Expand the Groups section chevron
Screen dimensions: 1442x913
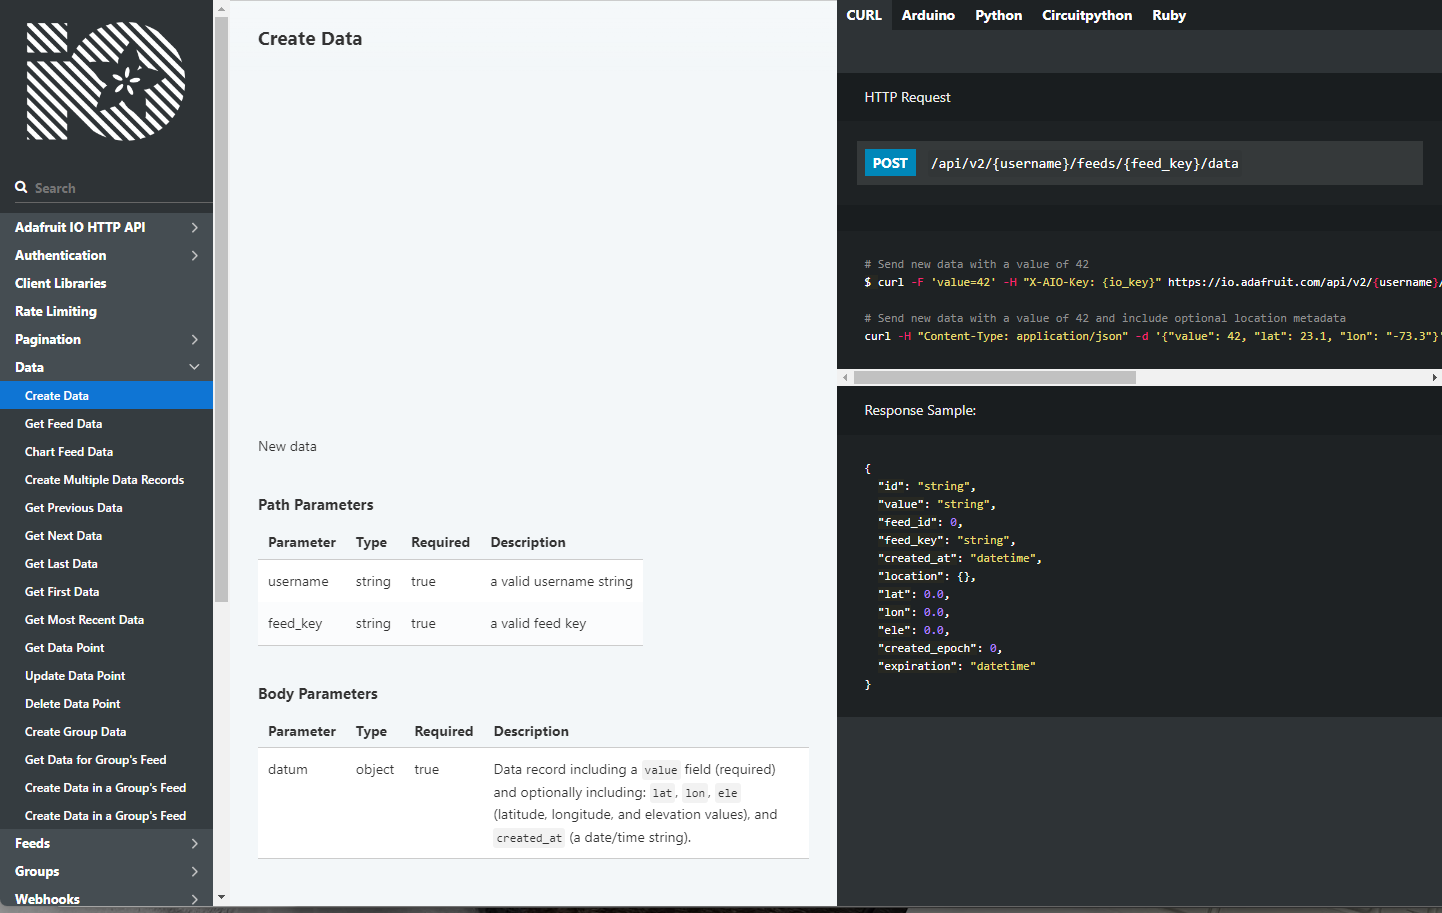[194, 872]
